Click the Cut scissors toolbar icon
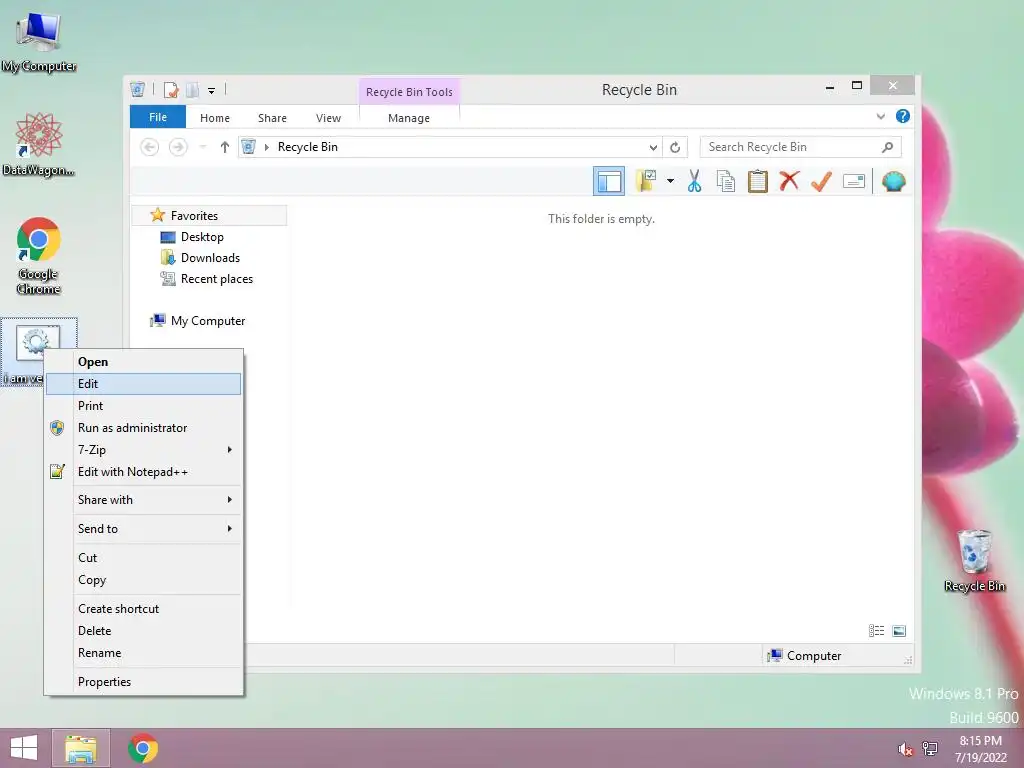 [694, 181]
